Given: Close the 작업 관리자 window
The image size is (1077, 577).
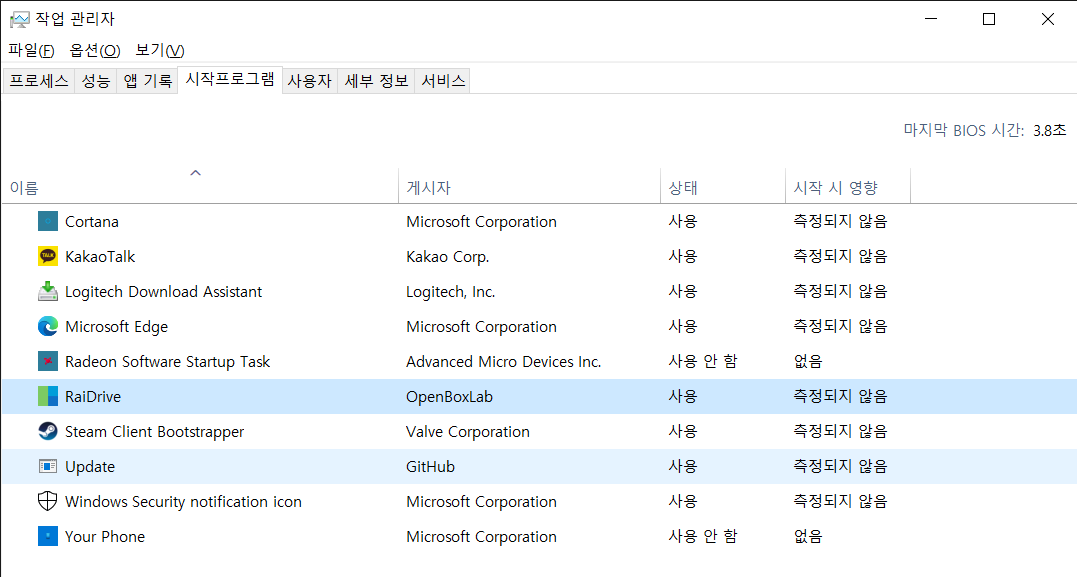Looking at the screenshot, I should coord(1047,19).
